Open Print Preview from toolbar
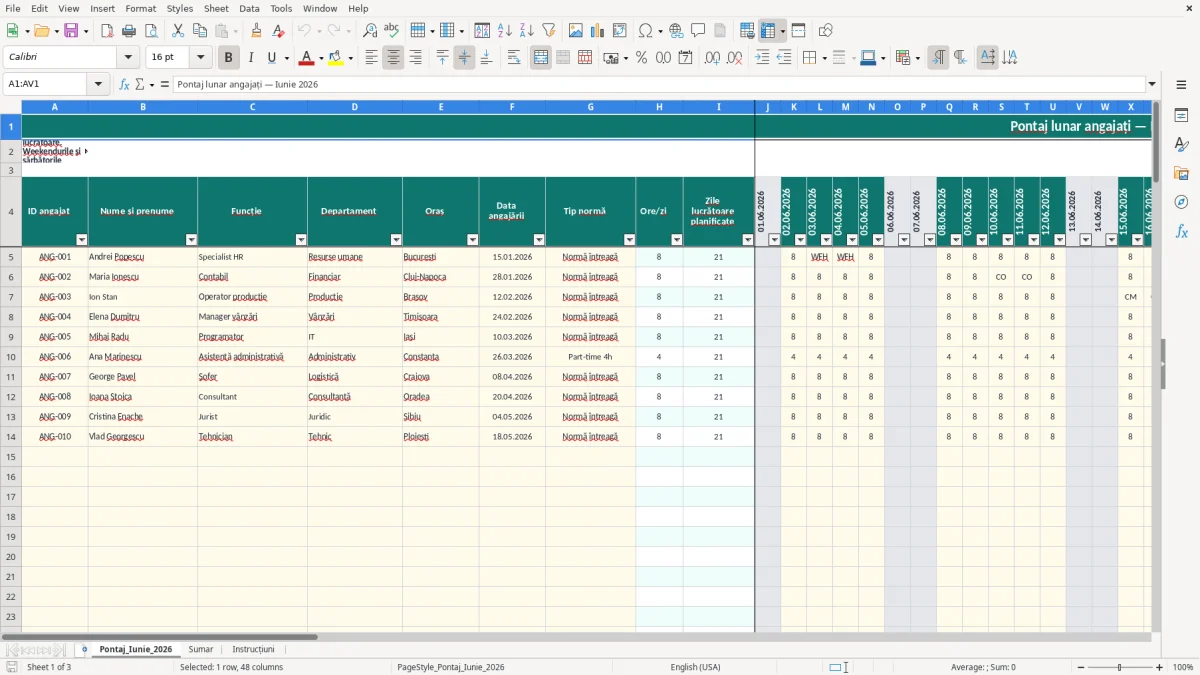The height and width of the screenshot is (675, 1200). (x=150, y=31)
